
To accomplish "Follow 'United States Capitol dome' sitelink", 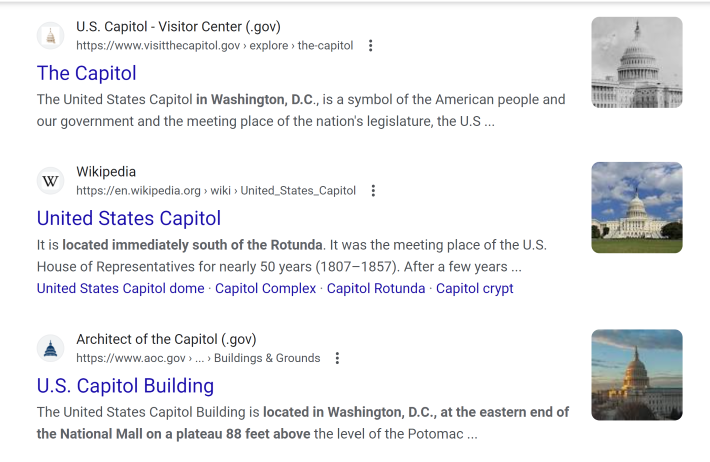I will click(x=120, y=289).
